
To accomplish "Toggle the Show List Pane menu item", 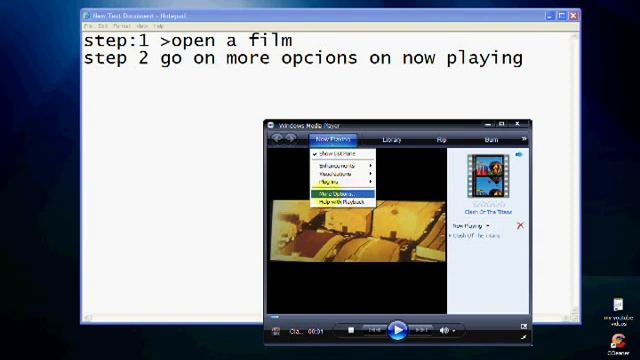I will (x=343, y=154).
